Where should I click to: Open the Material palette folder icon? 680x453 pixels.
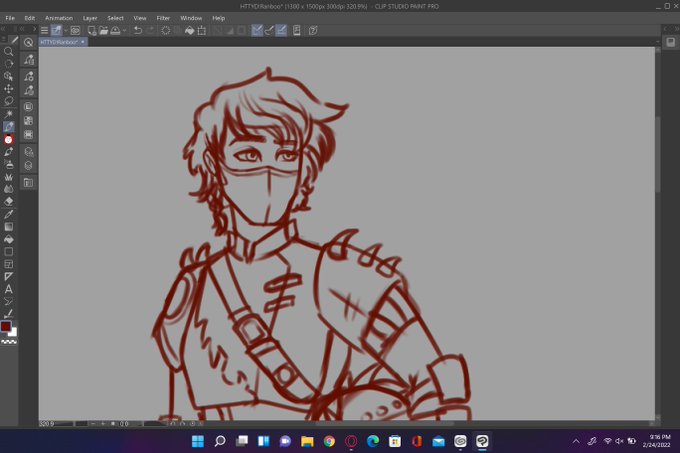(x=29, y=183)
